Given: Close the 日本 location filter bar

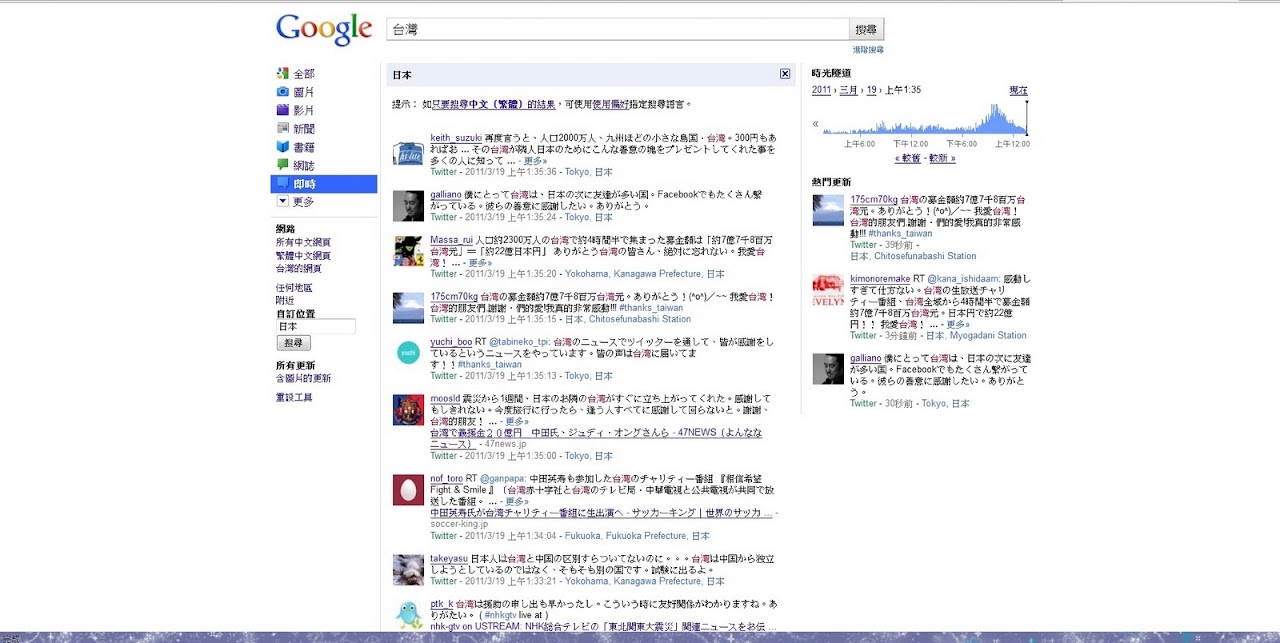Looking at the screenshot, I should point(785,74).
